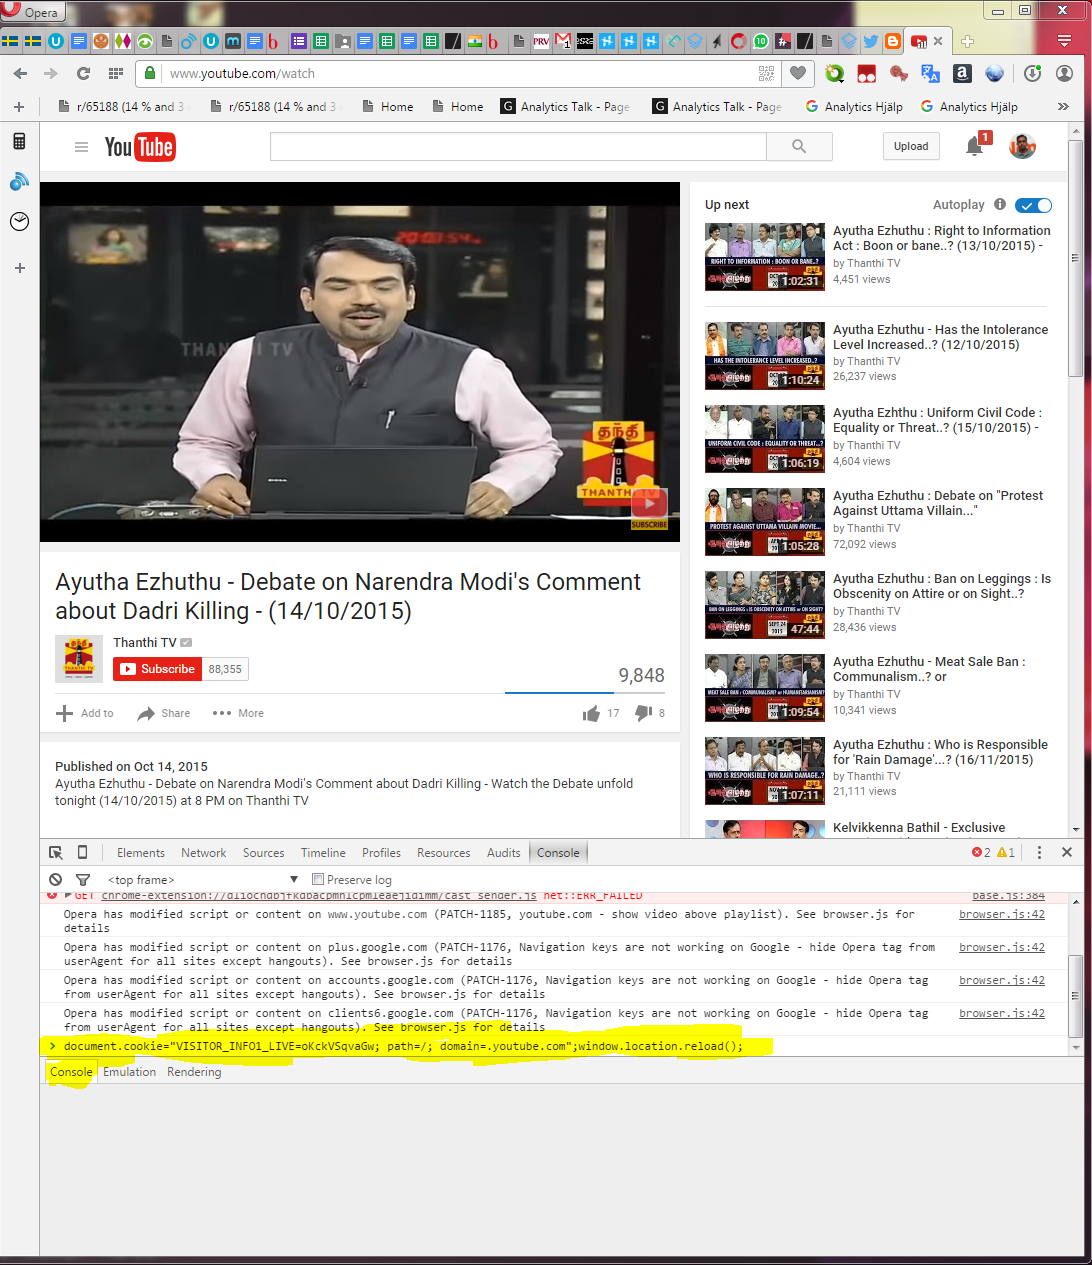The height and width of the screenshot is (1265, 1092).
Task: Click inside the YouTube search field
Action: 518,146
